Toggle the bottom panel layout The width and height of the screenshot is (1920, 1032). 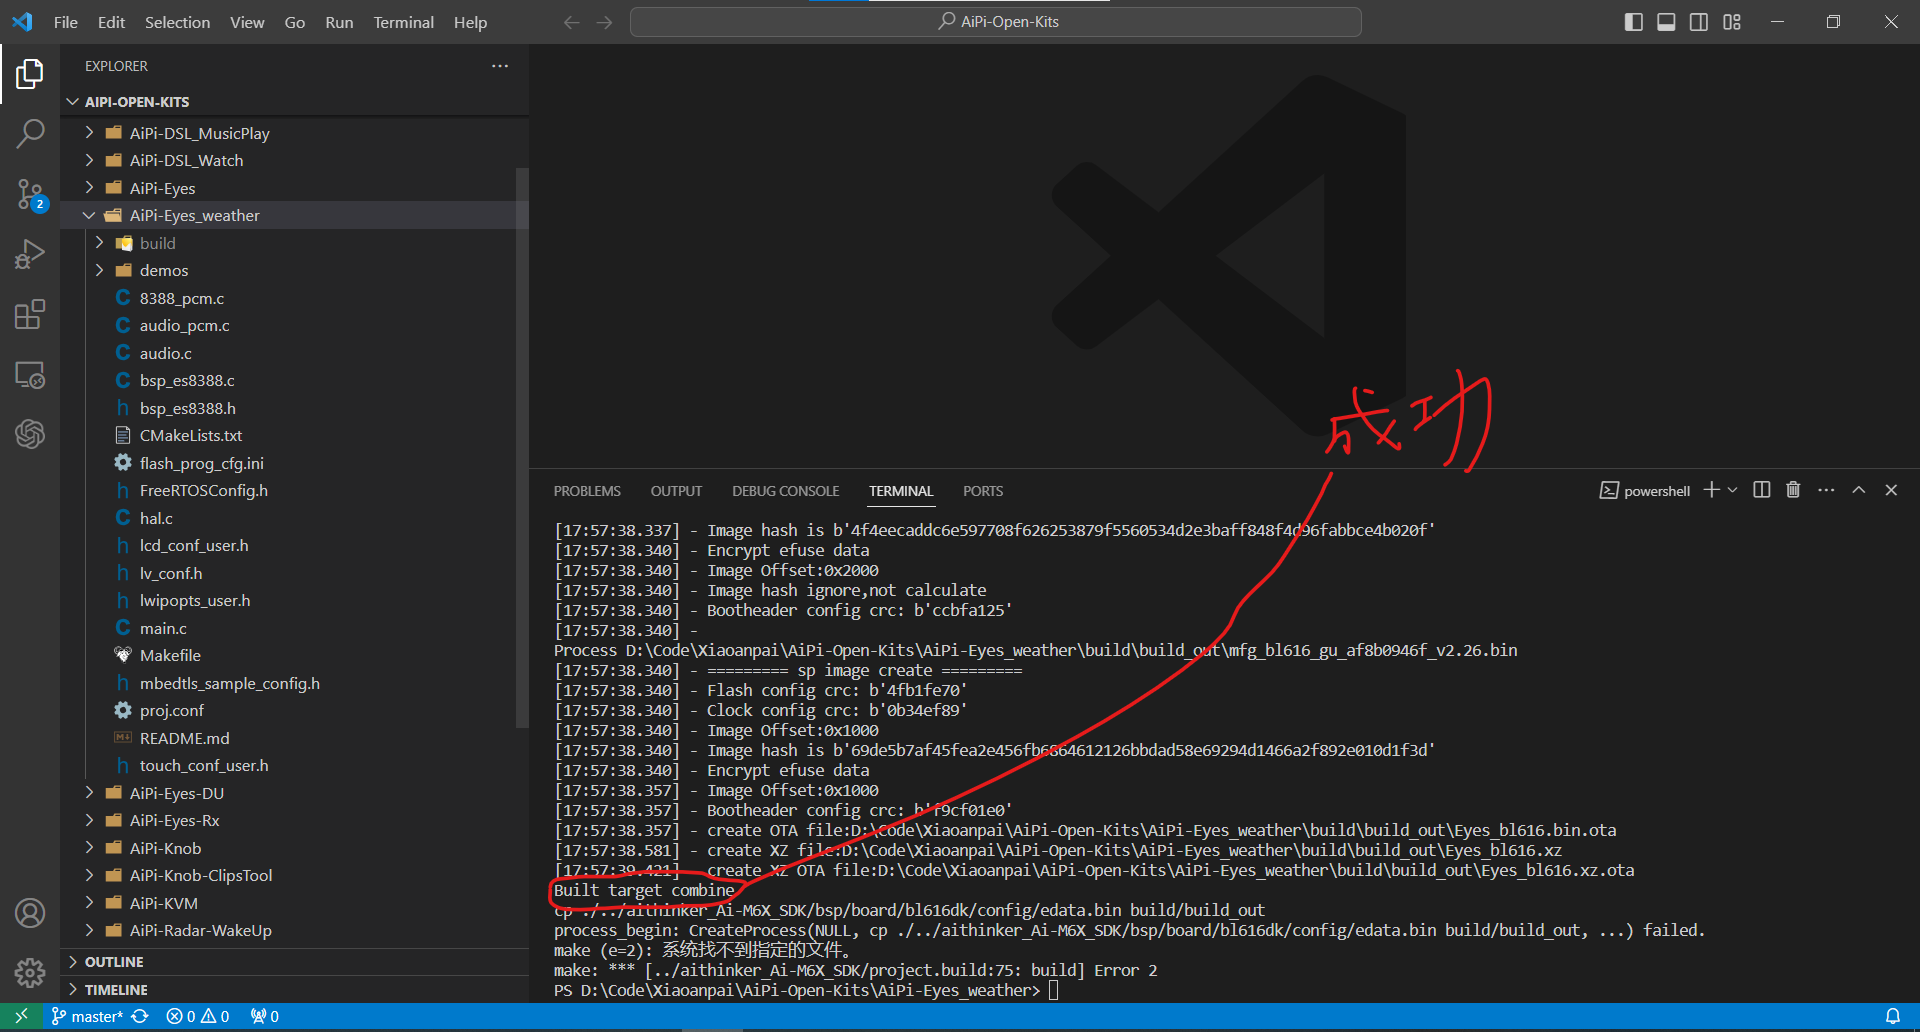click(x=1666, y=22)
